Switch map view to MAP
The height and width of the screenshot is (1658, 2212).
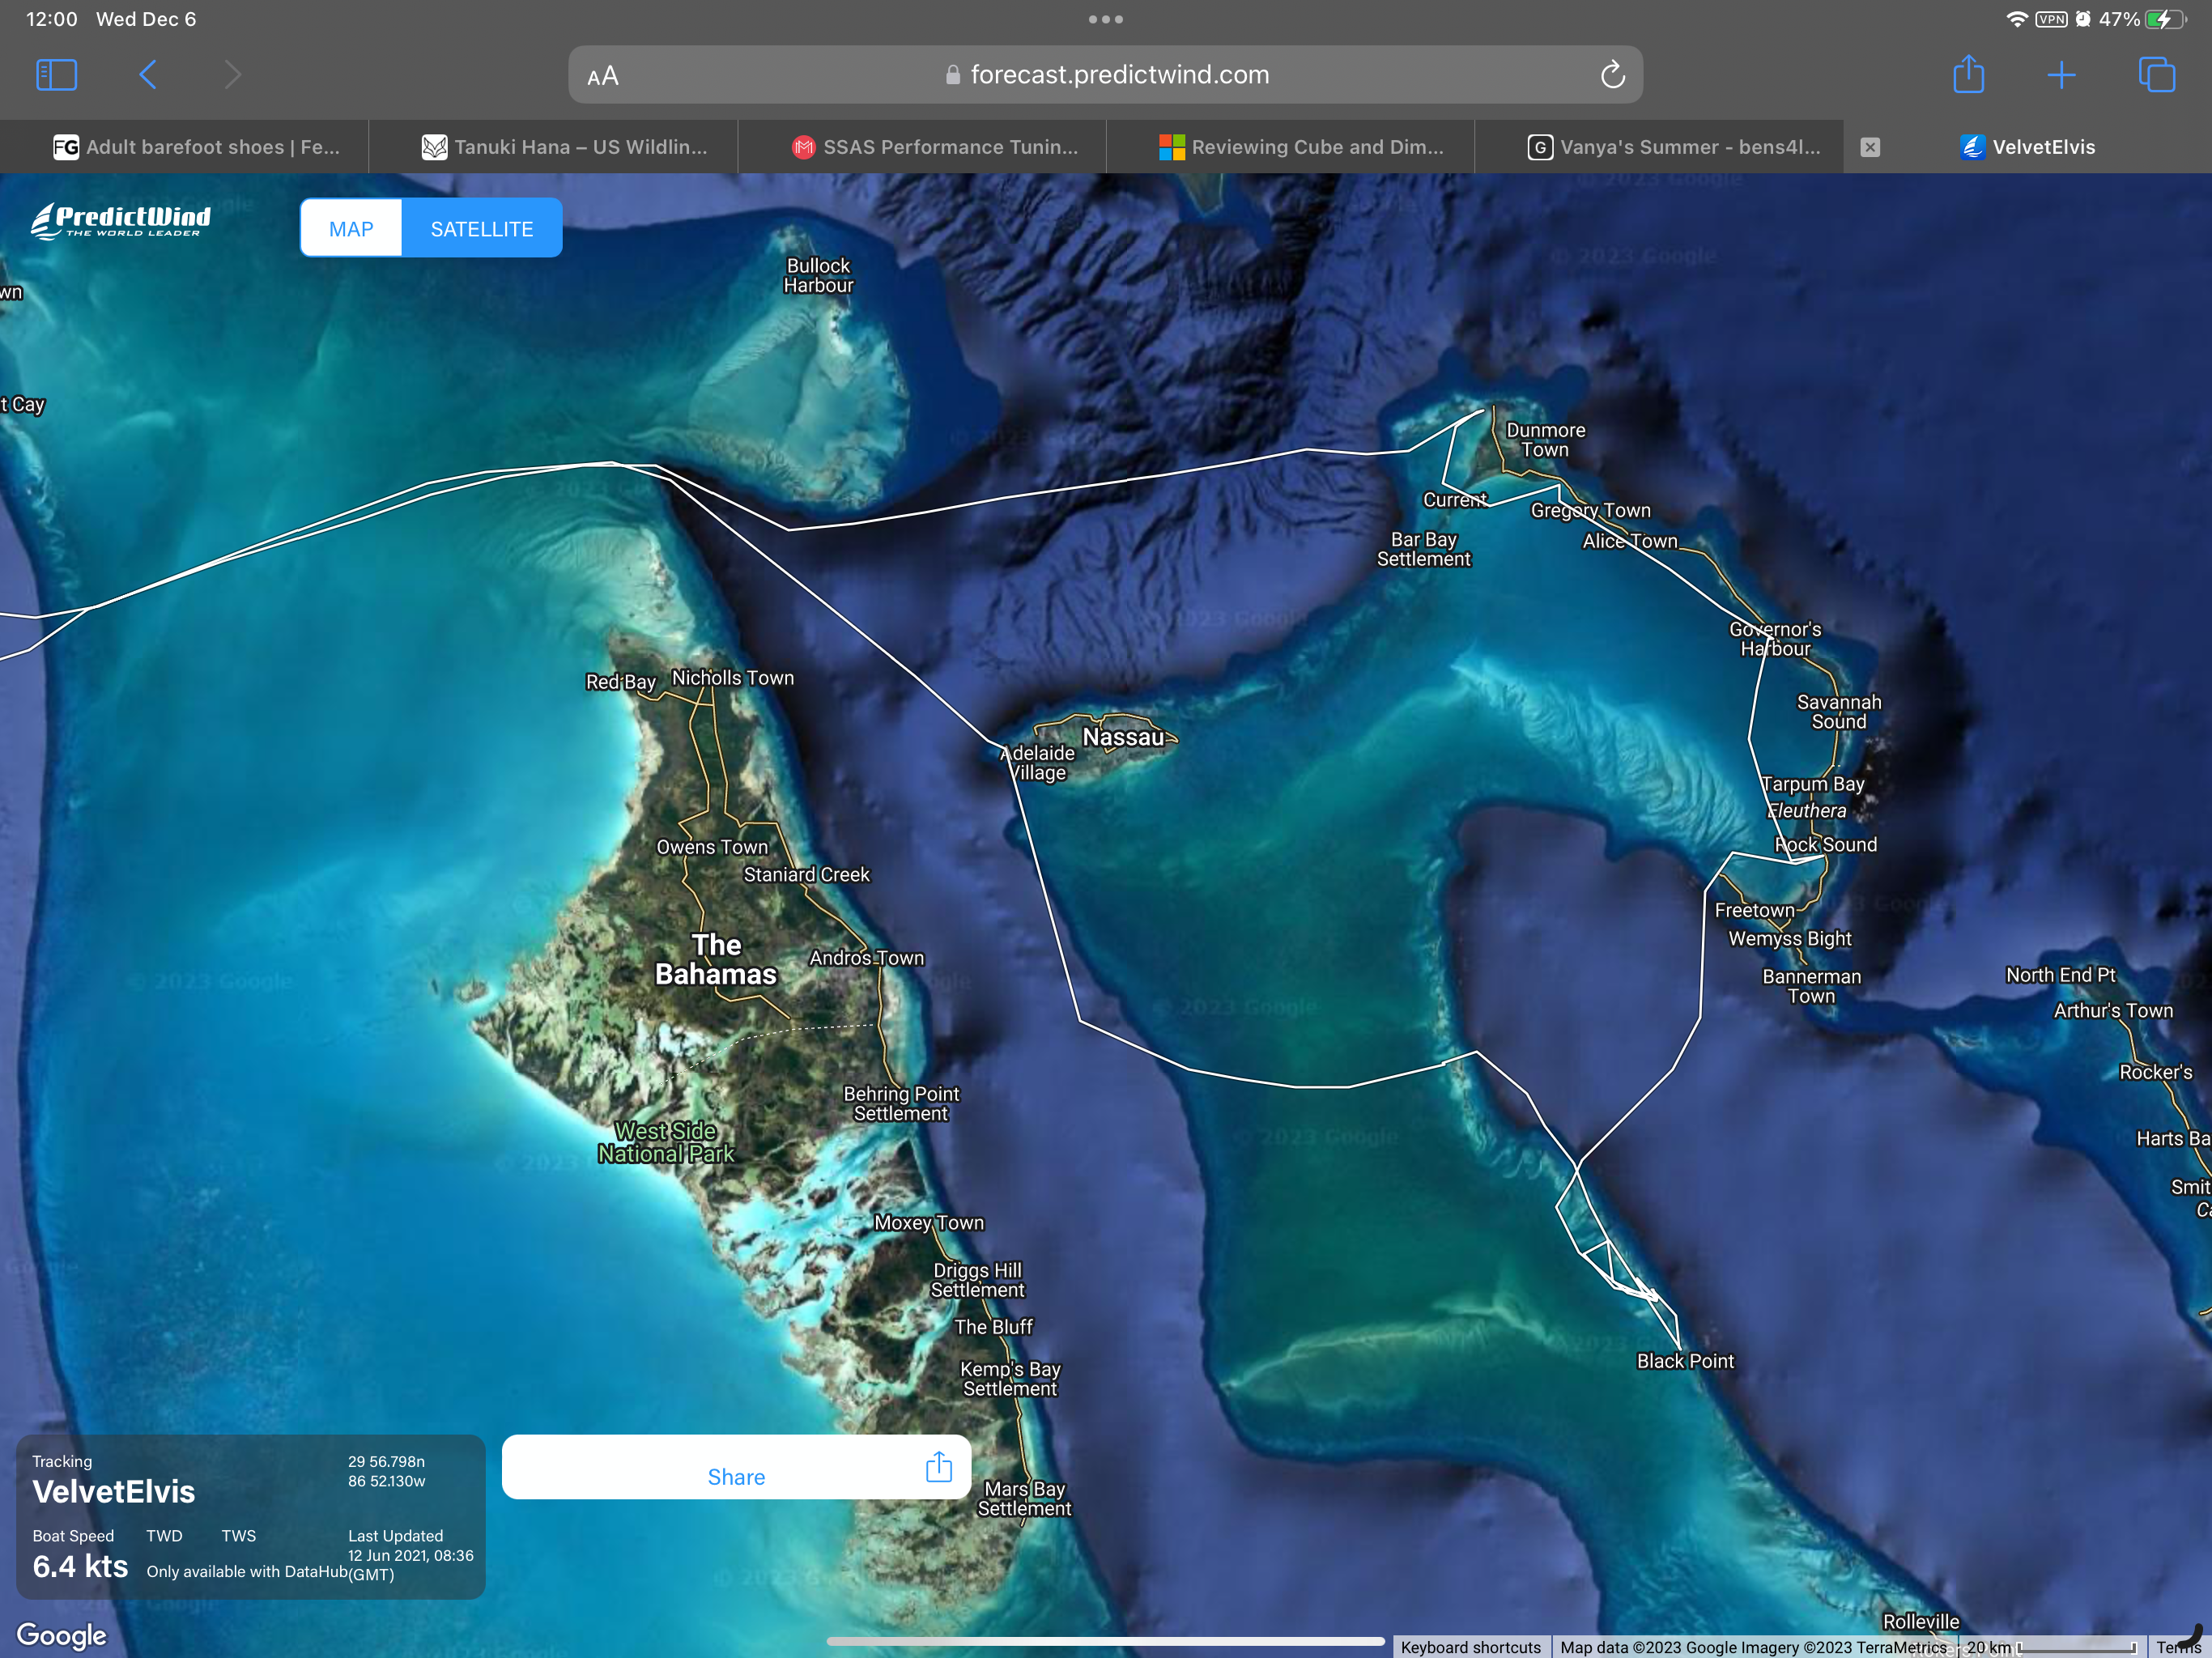pos(351,229)
